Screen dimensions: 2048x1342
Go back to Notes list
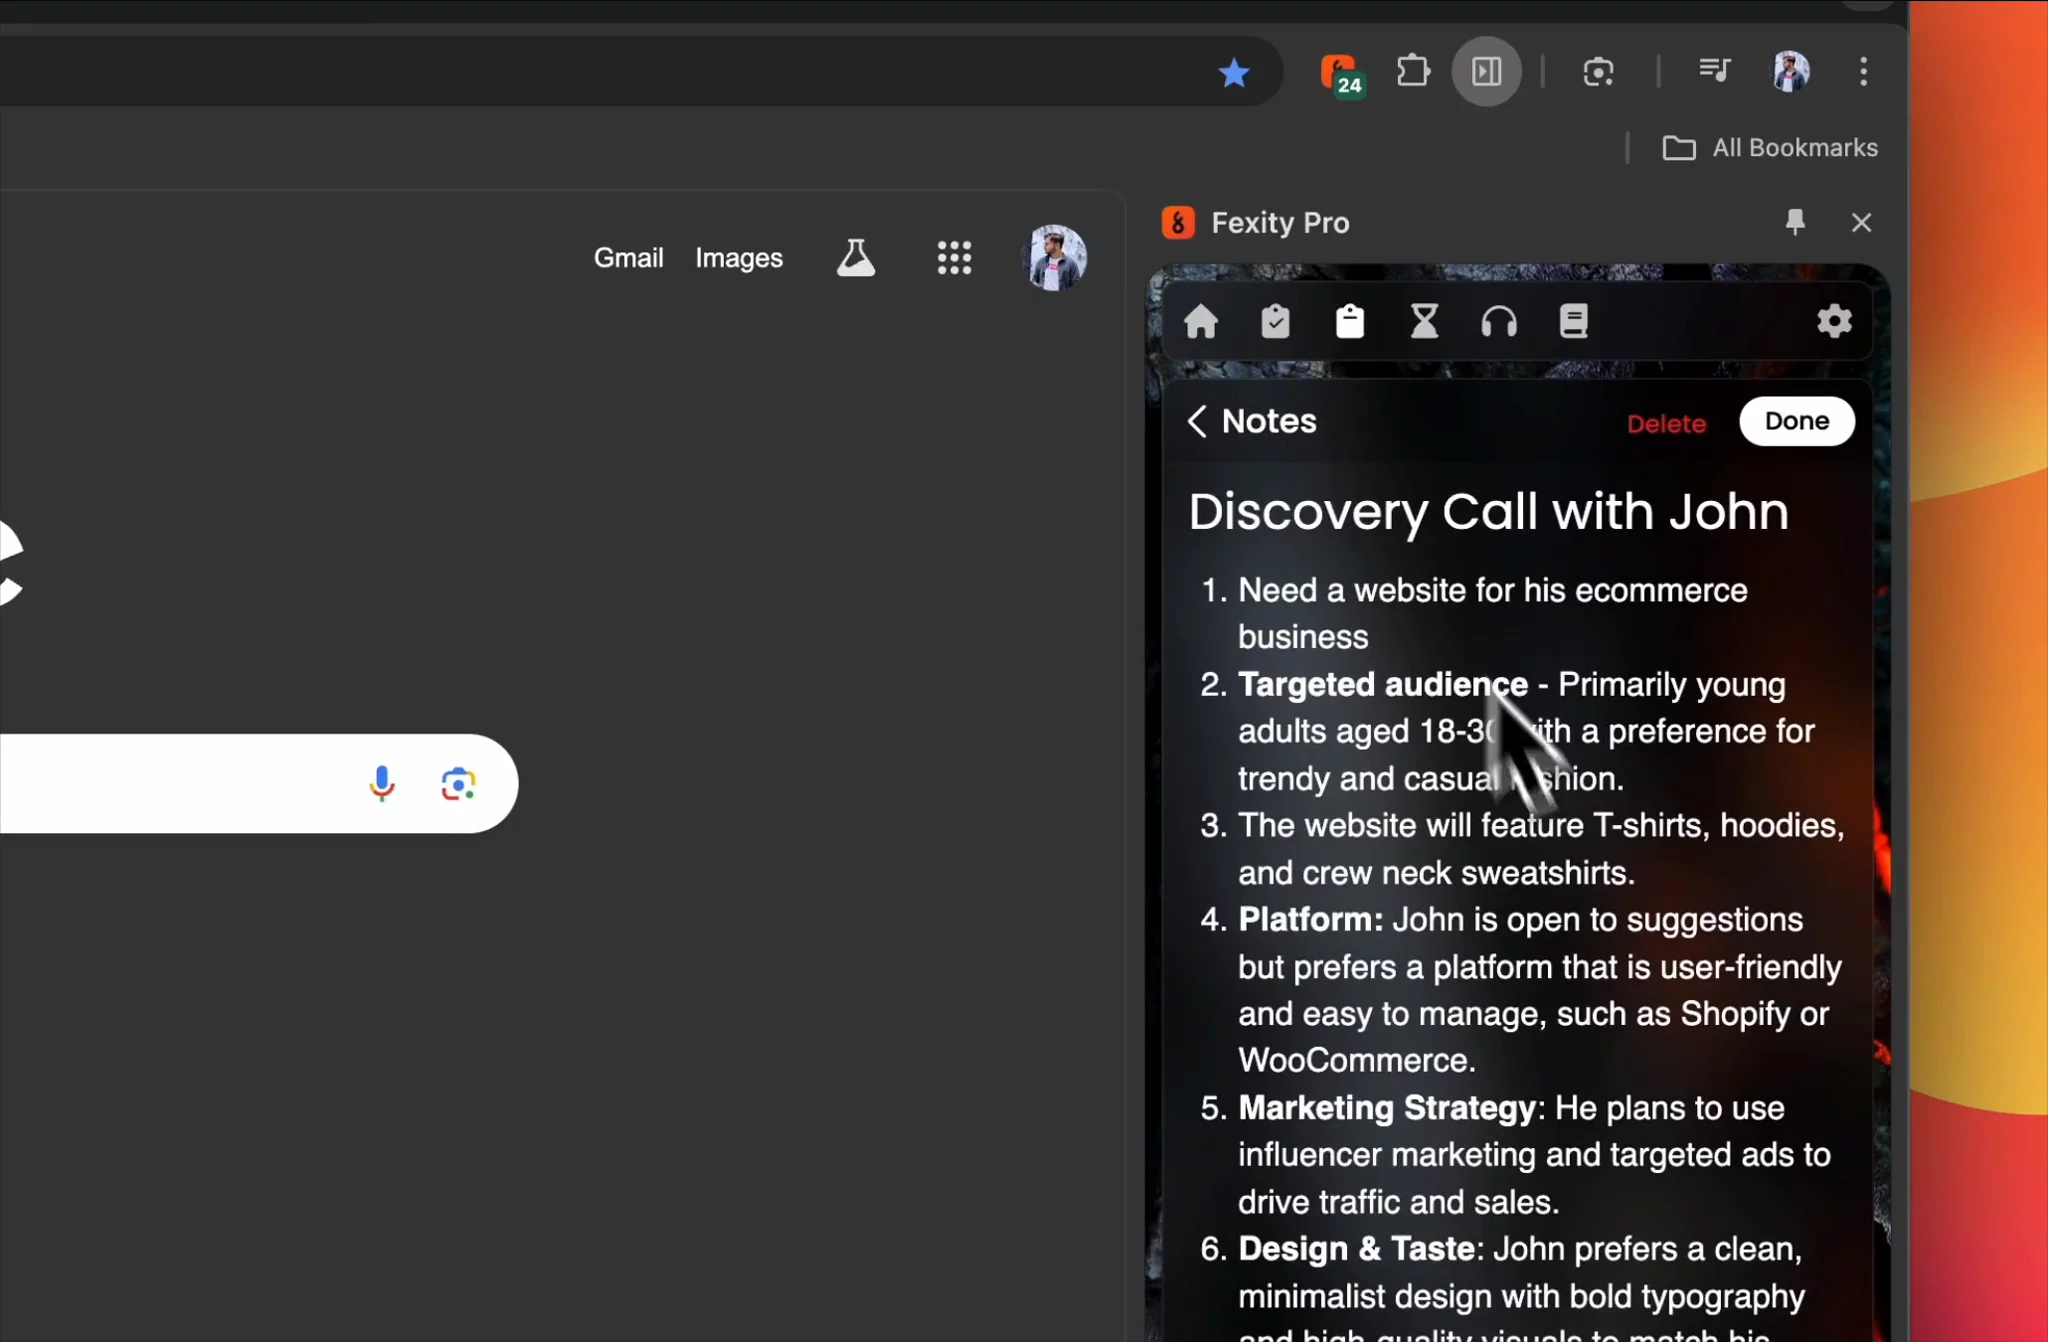(x=1252, y=421)
